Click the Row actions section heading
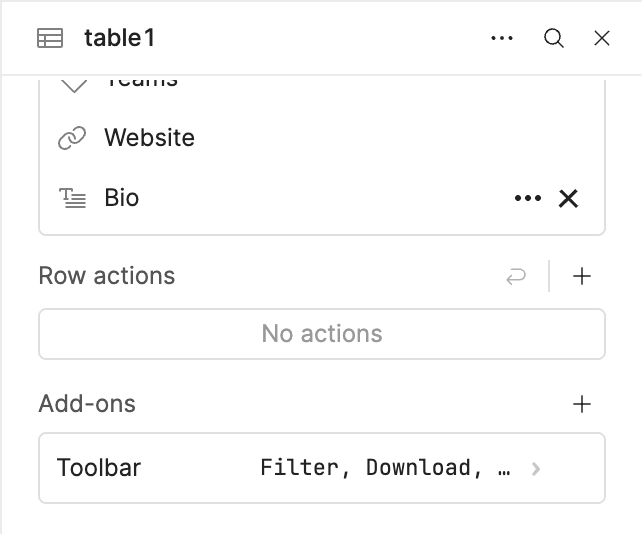The image size is (642, 534). click(x=107, y=277)
